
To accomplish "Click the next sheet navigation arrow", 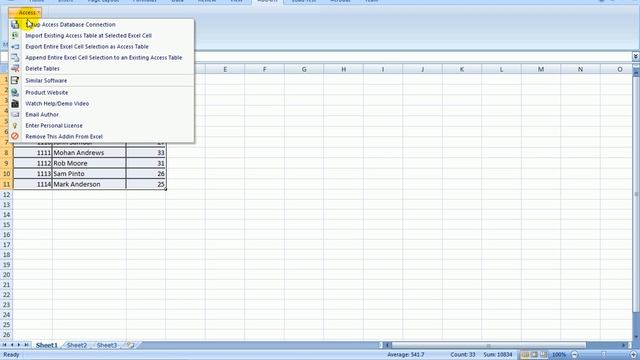I will tap(19, 345).
